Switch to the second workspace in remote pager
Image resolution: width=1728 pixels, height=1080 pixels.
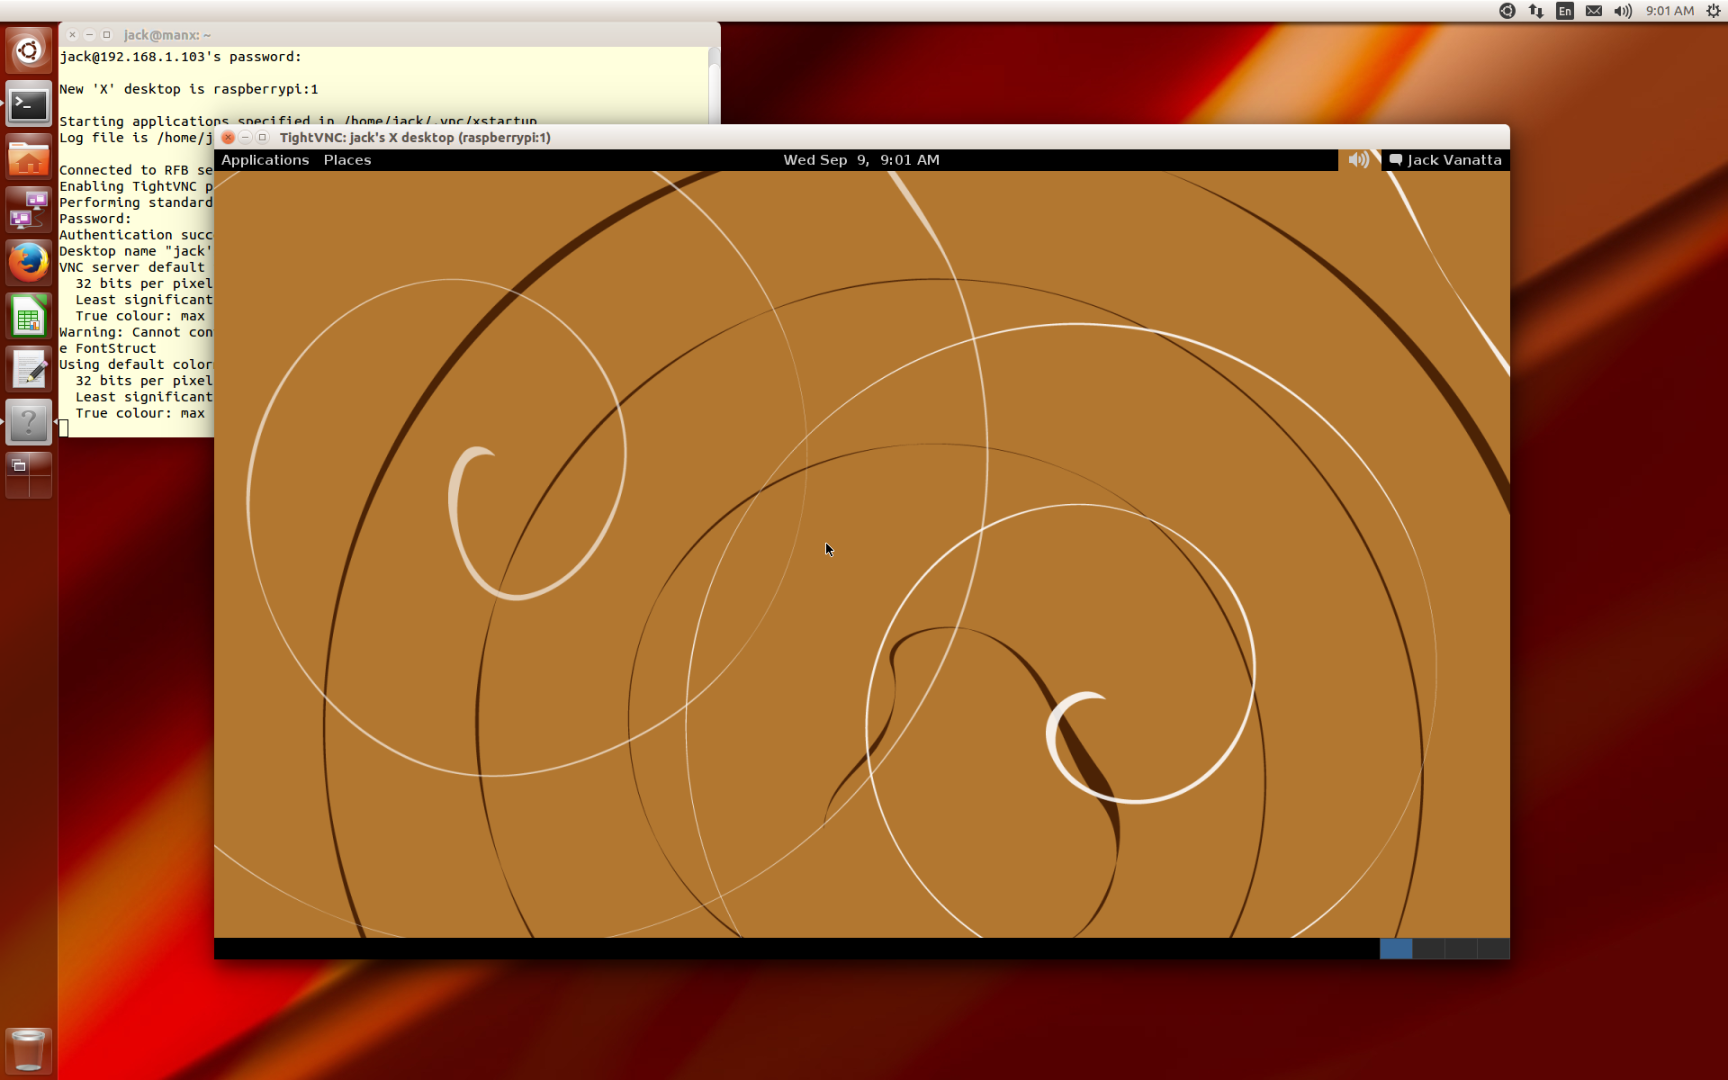point(1428,948)
